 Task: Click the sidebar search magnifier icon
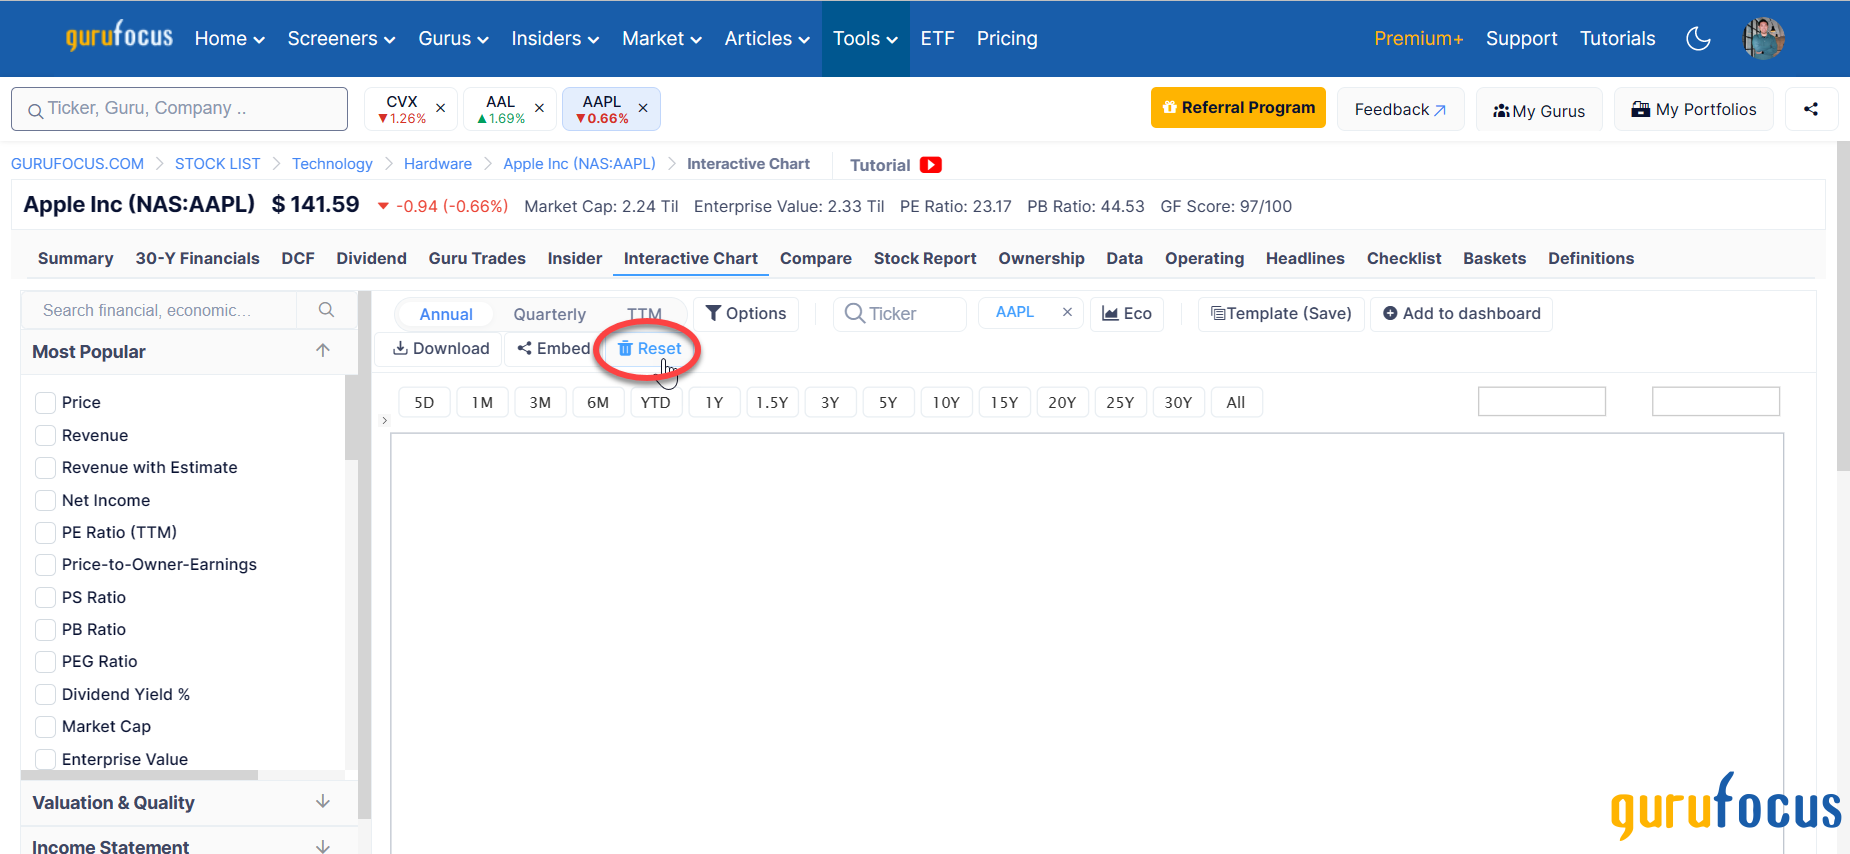(326, 310)
